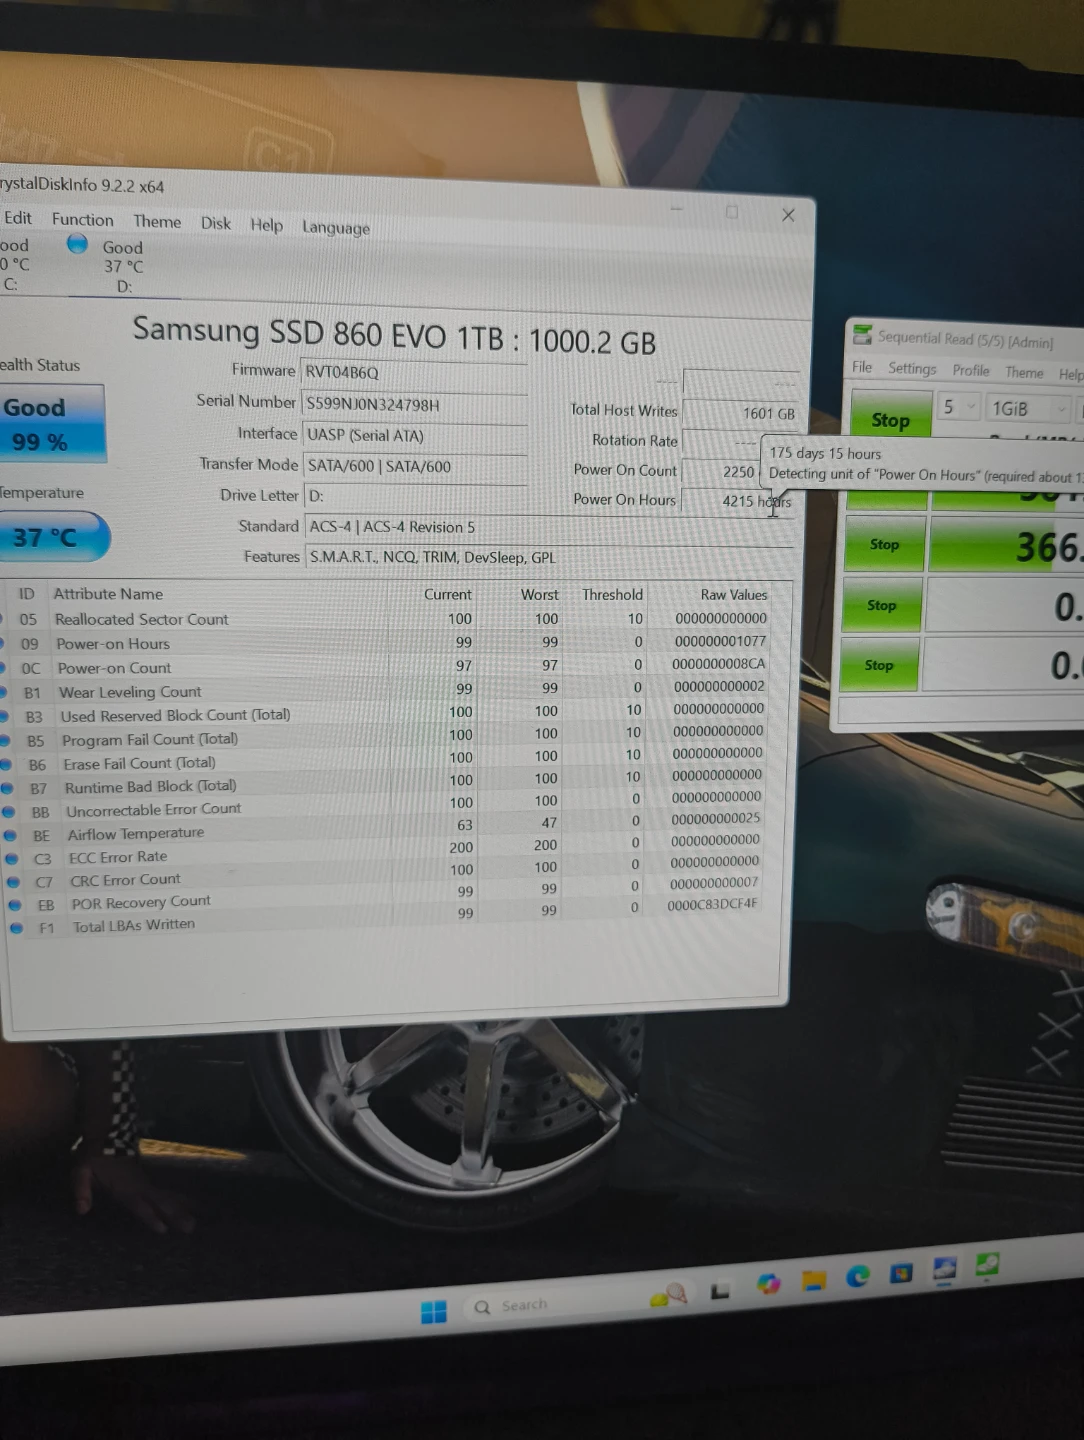Click status dot beside ECC Error Rate

click(12, 858)
